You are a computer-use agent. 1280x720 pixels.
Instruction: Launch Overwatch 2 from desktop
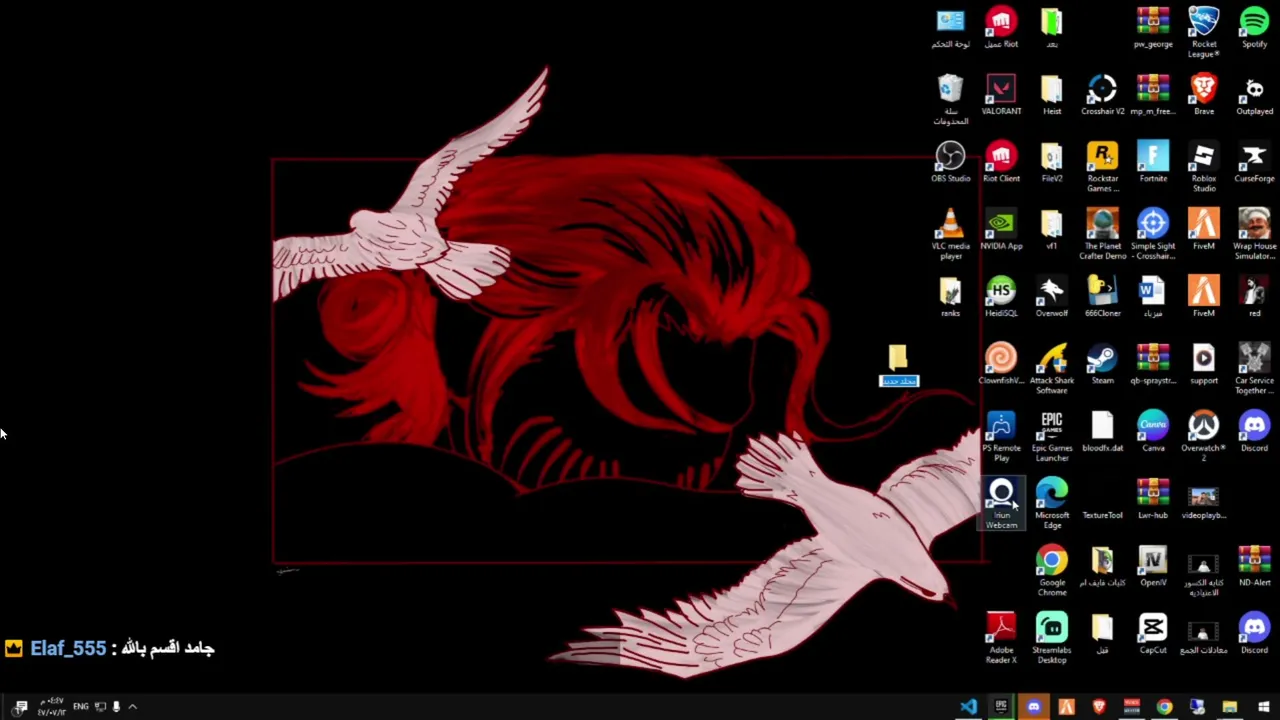(x=1204, y=437)
